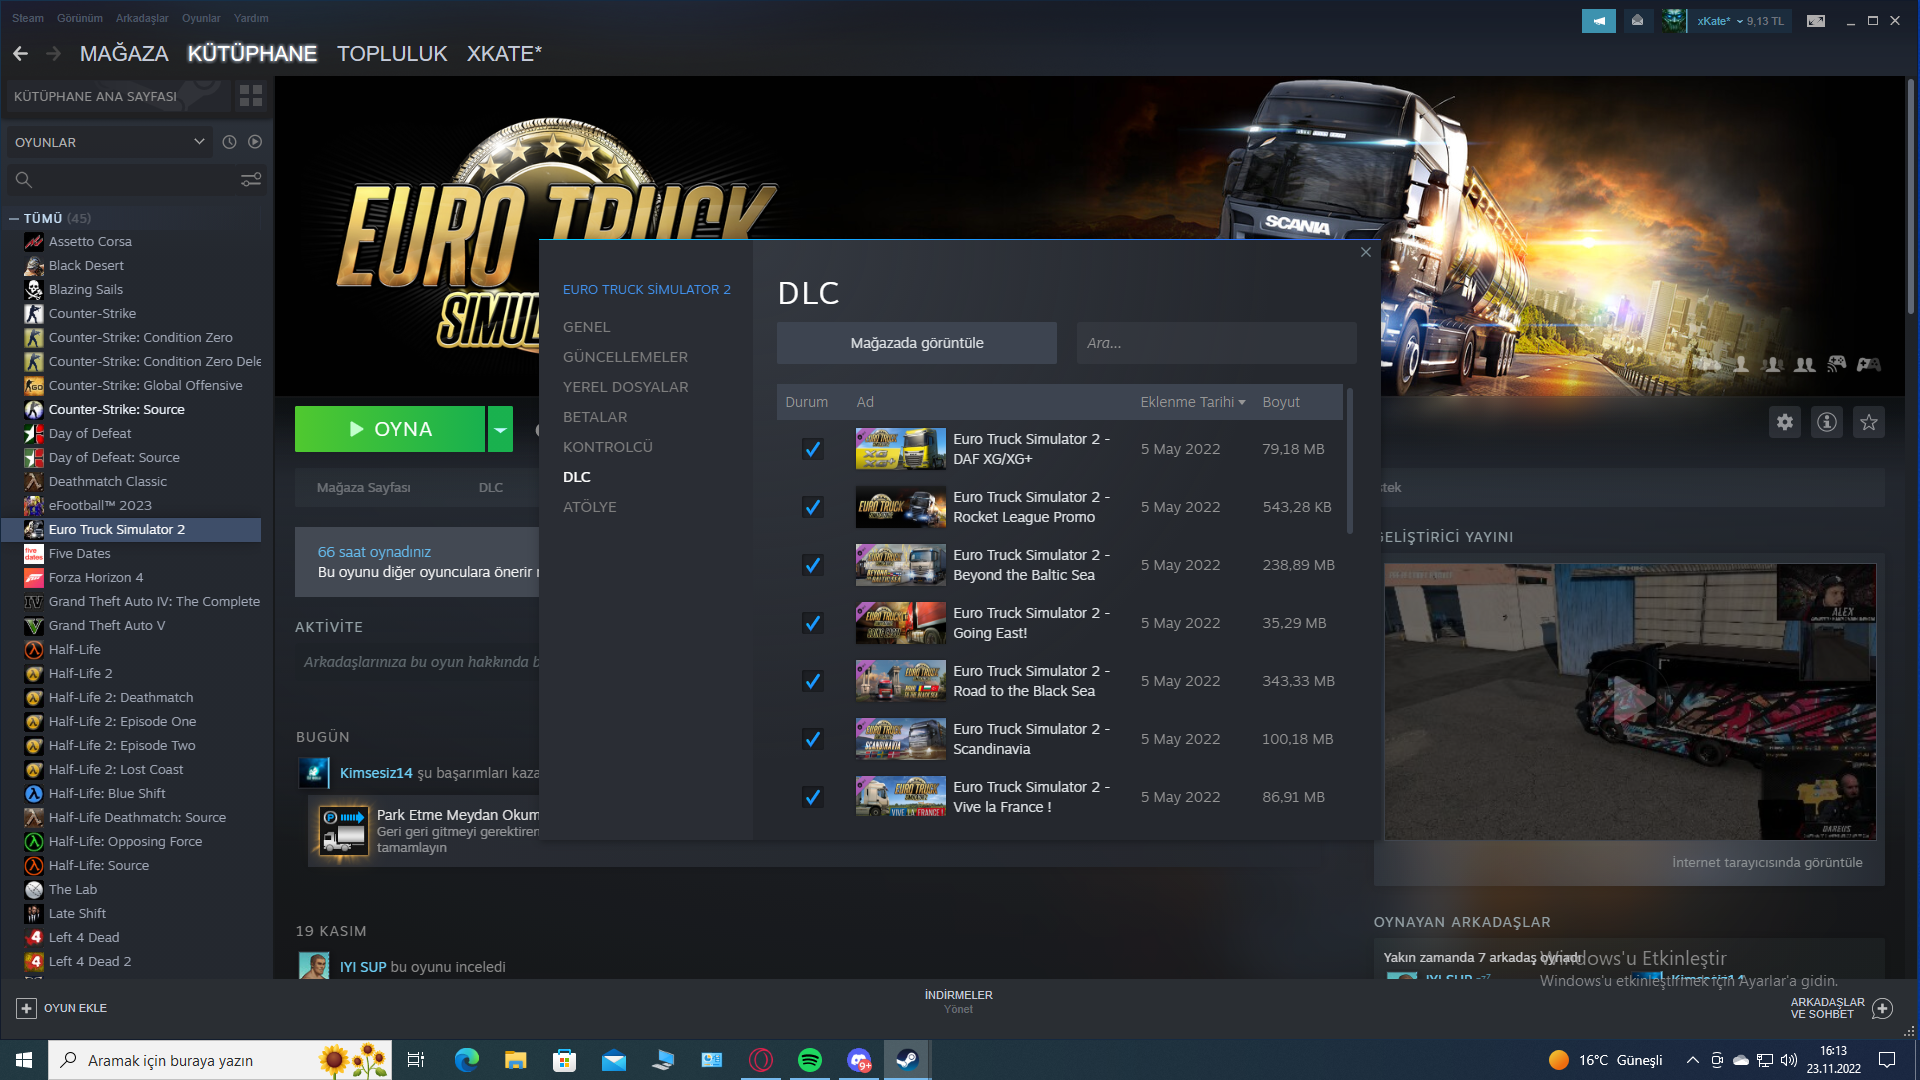The width and height of the screenshot is (1920, 1080).
Task: Uncheck Scandinavia DLC checkbox
Action: (x=813, y=739)
